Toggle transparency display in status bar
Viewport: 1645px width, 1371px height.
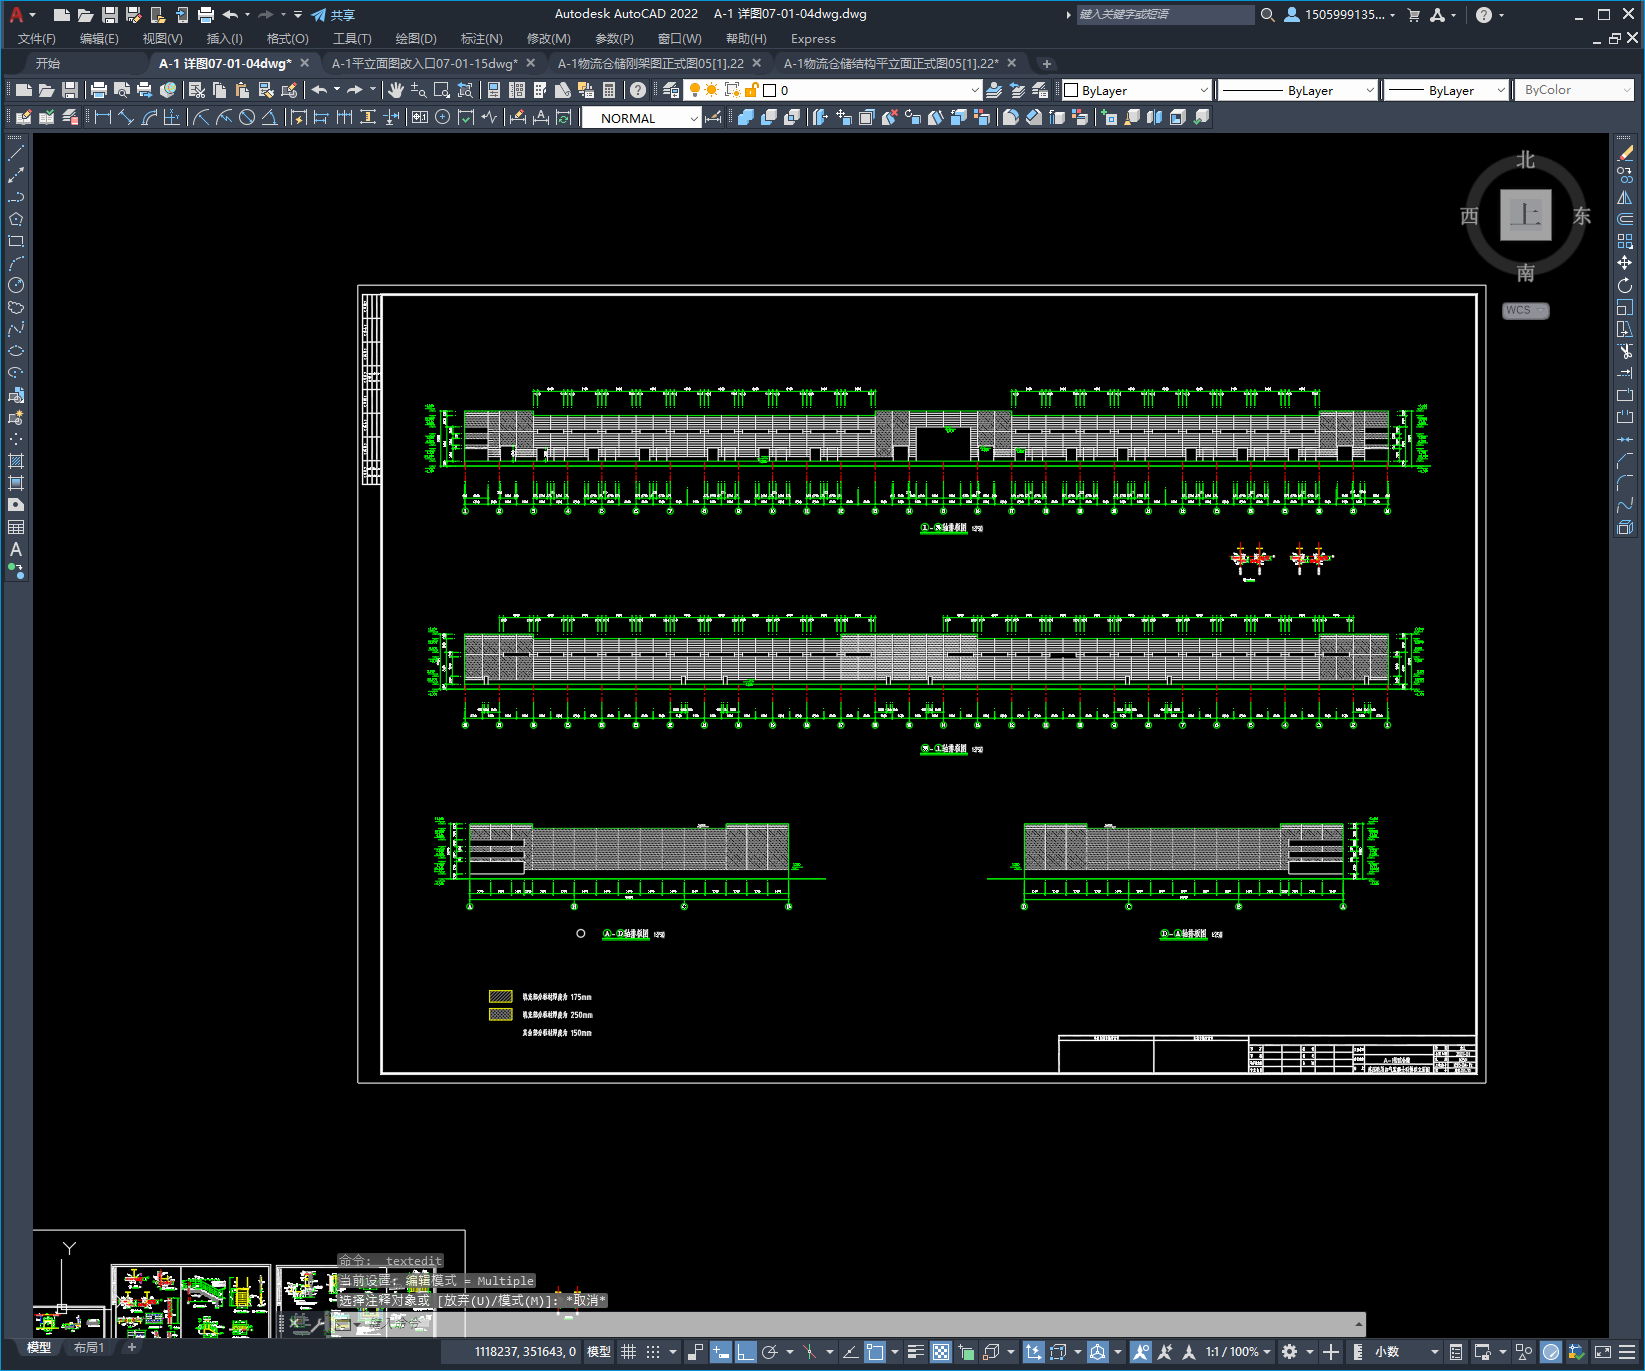coord(941,1352)
